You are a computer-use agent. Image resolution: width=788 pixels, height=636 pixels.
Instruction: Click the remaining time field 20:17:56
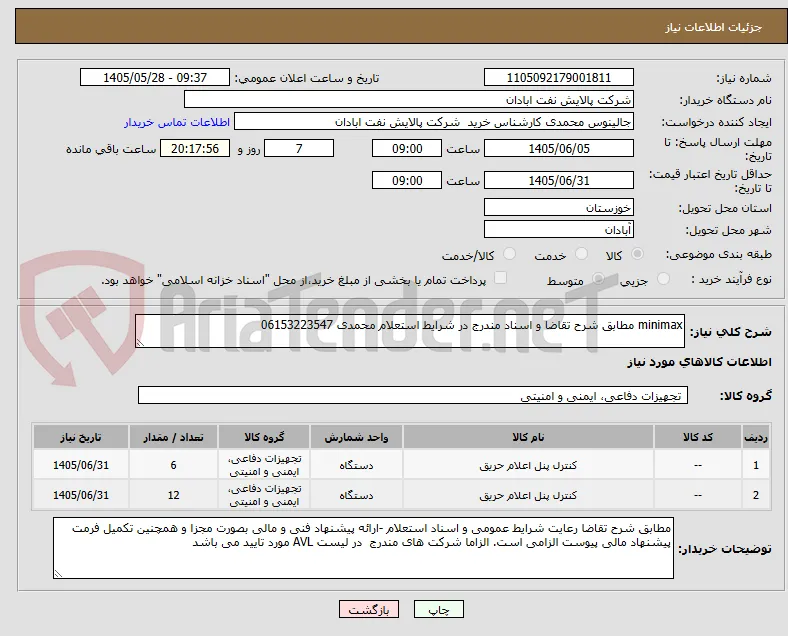[195, 149]
